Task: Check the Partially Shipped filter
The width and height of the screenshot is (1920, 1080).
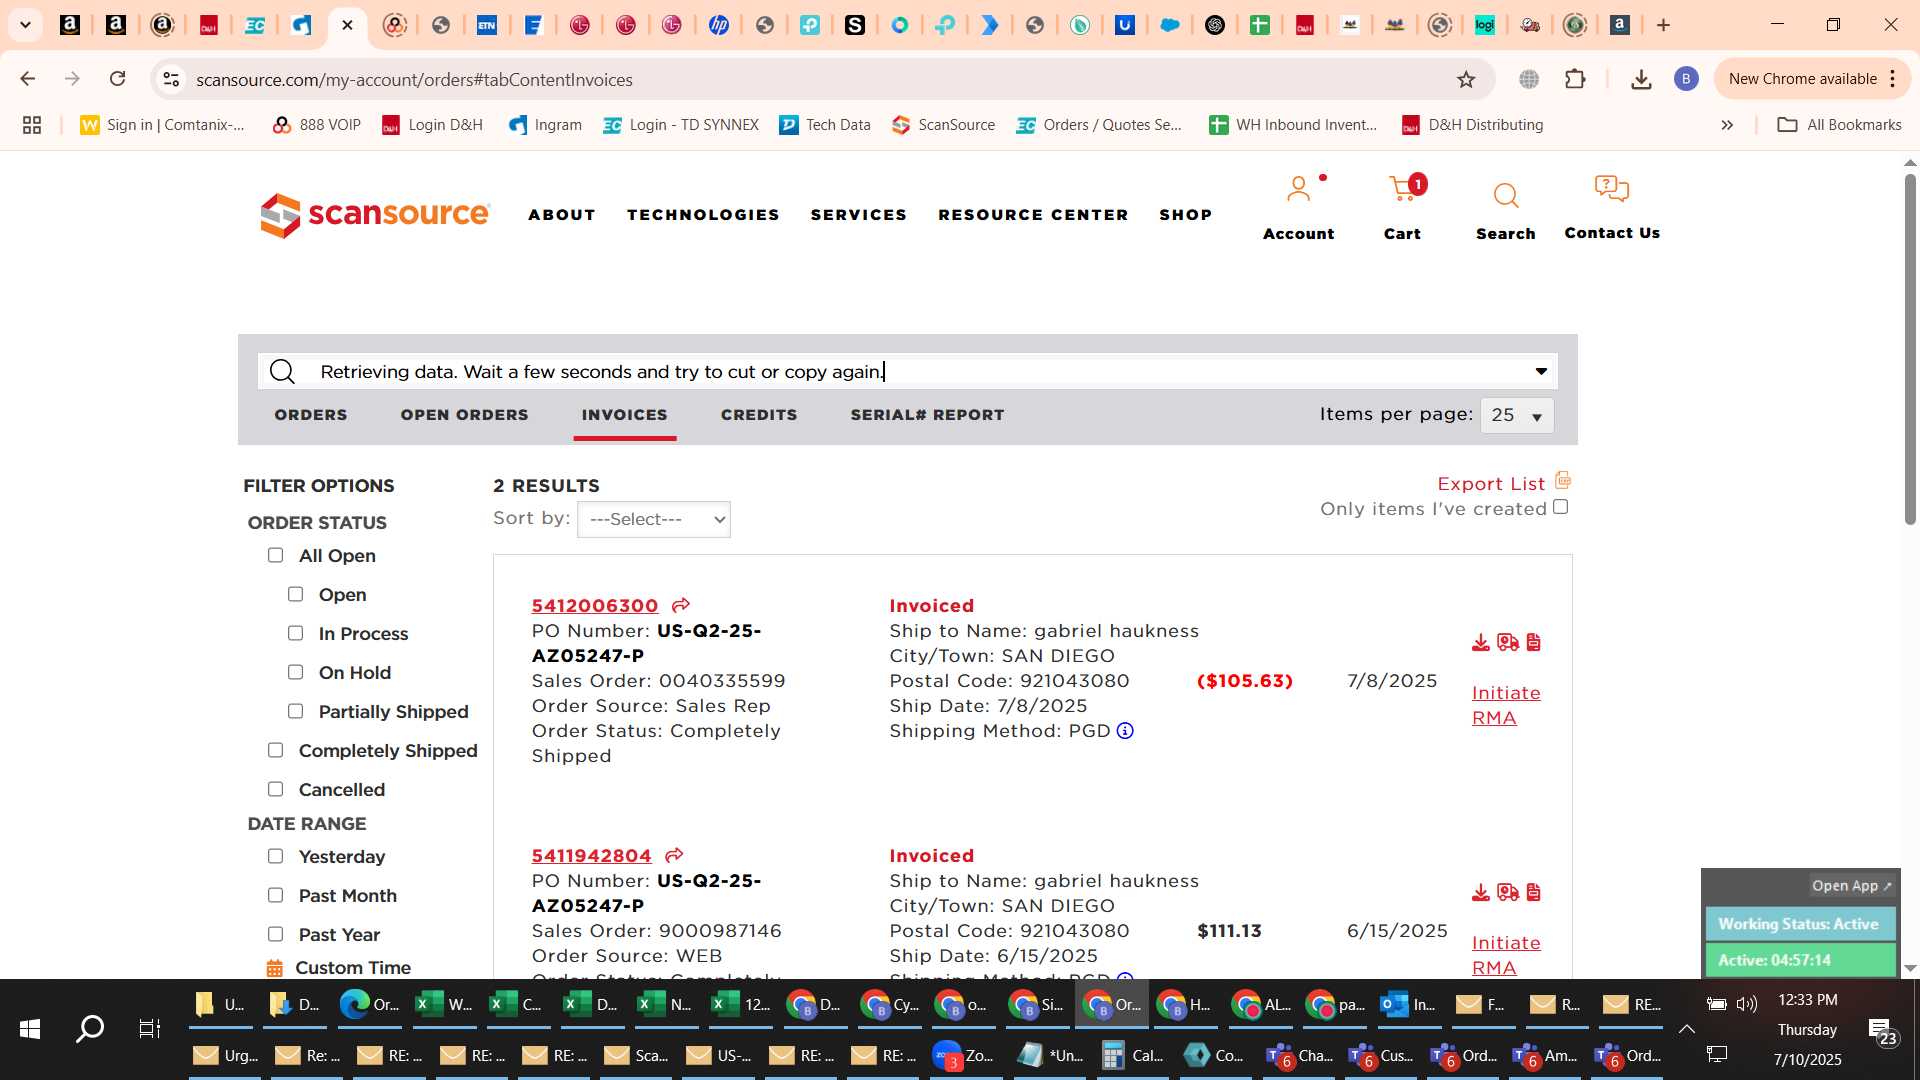Action: point(295,711)
